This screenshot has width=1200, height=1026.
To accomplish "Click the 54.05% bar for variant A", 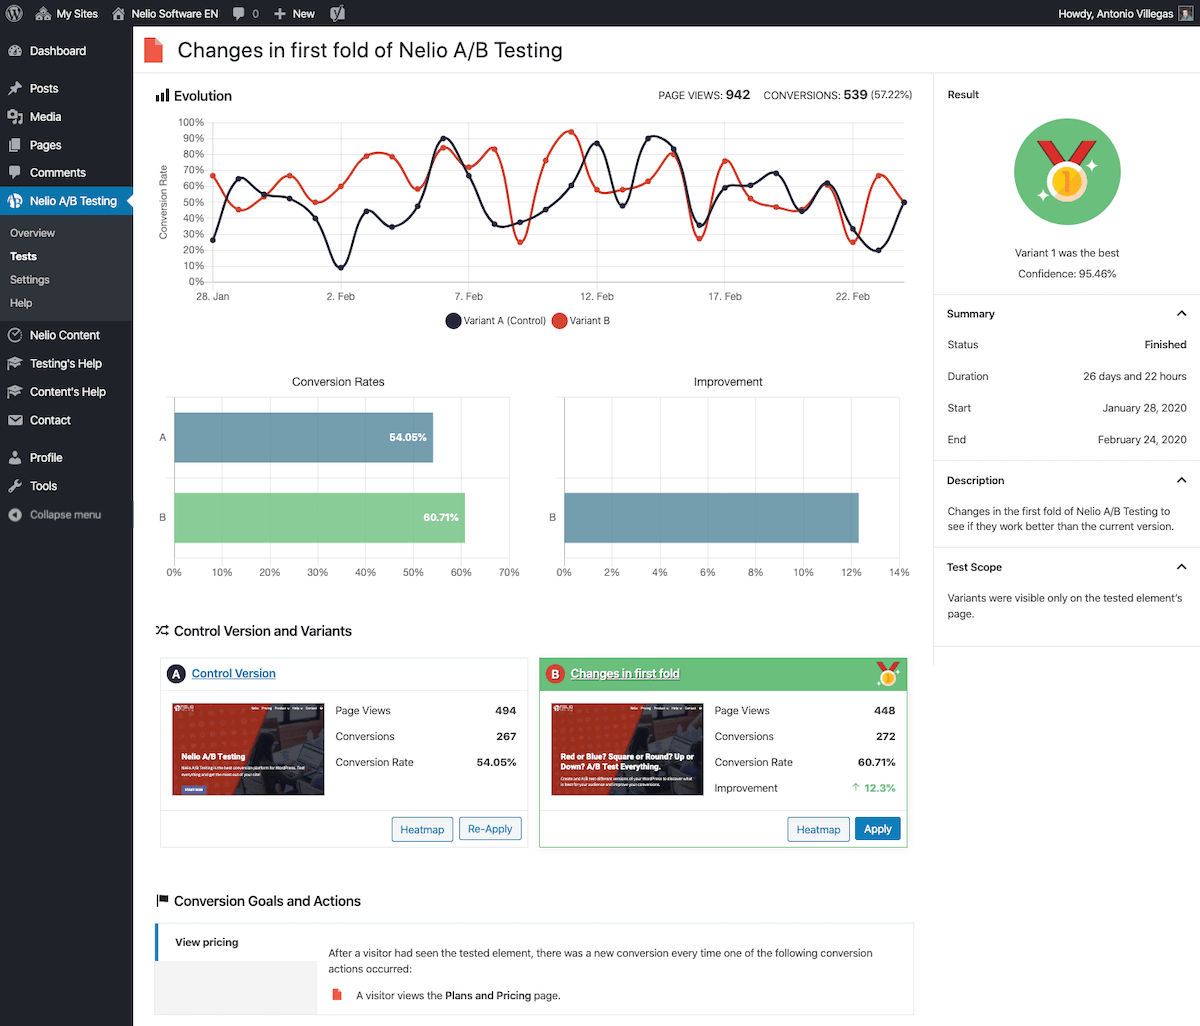I will [x=303, y=437].
